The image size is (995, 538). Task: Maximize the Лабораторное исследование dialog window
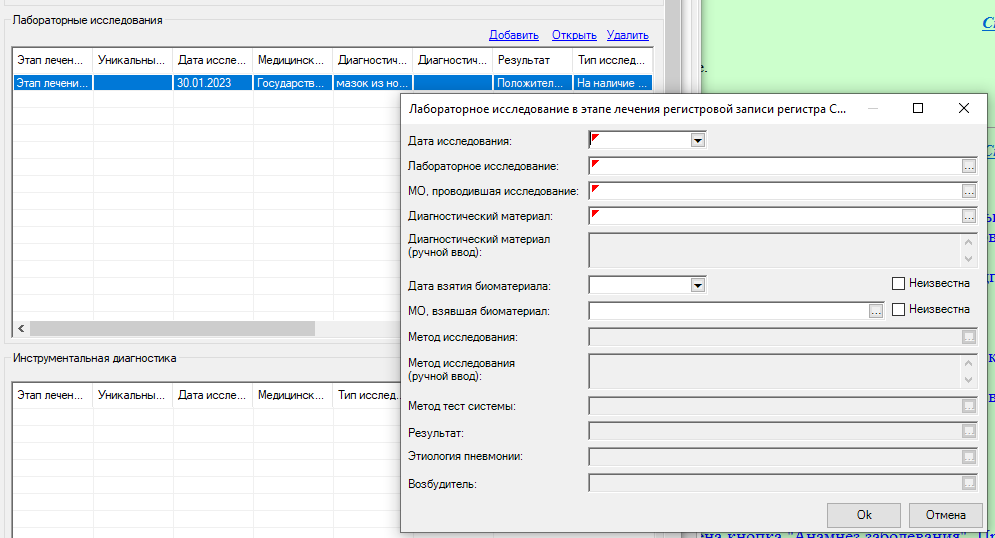point(918,108)
